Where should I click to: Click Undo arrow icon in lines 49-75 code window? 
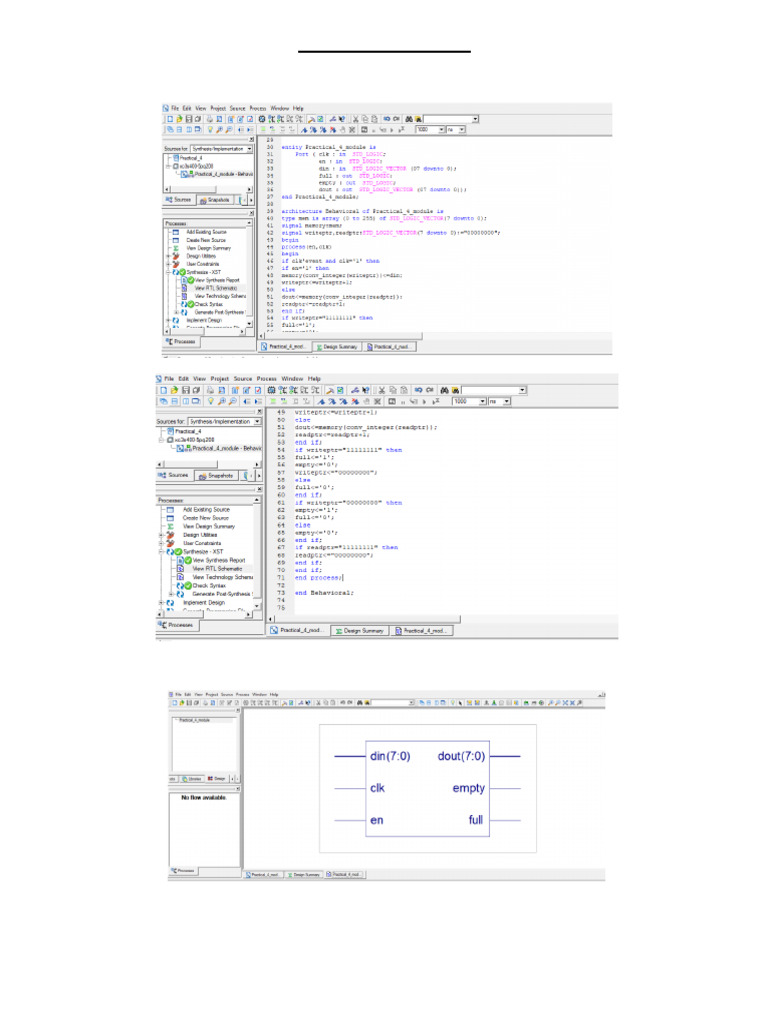[418, 390]
